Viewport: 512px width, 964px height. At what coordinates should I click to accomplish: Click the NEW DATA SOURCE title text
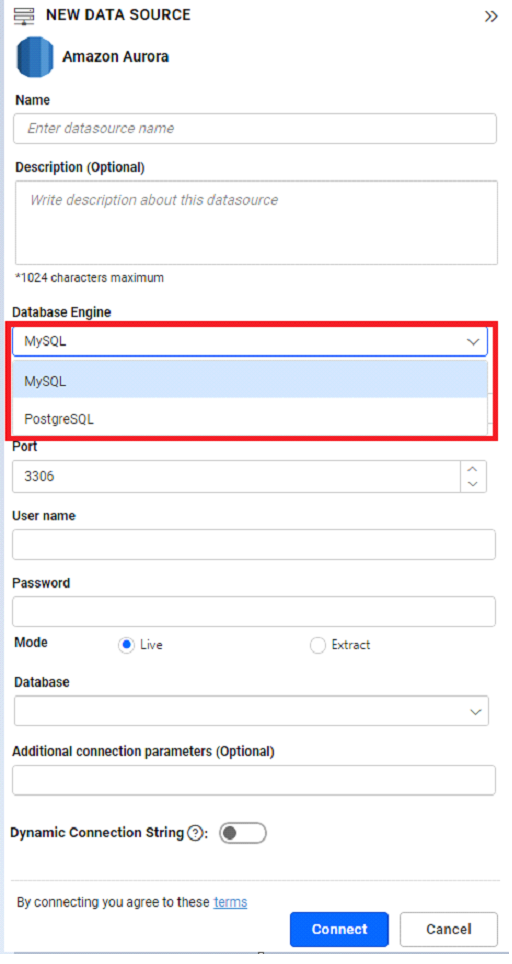tap(119, 15)
